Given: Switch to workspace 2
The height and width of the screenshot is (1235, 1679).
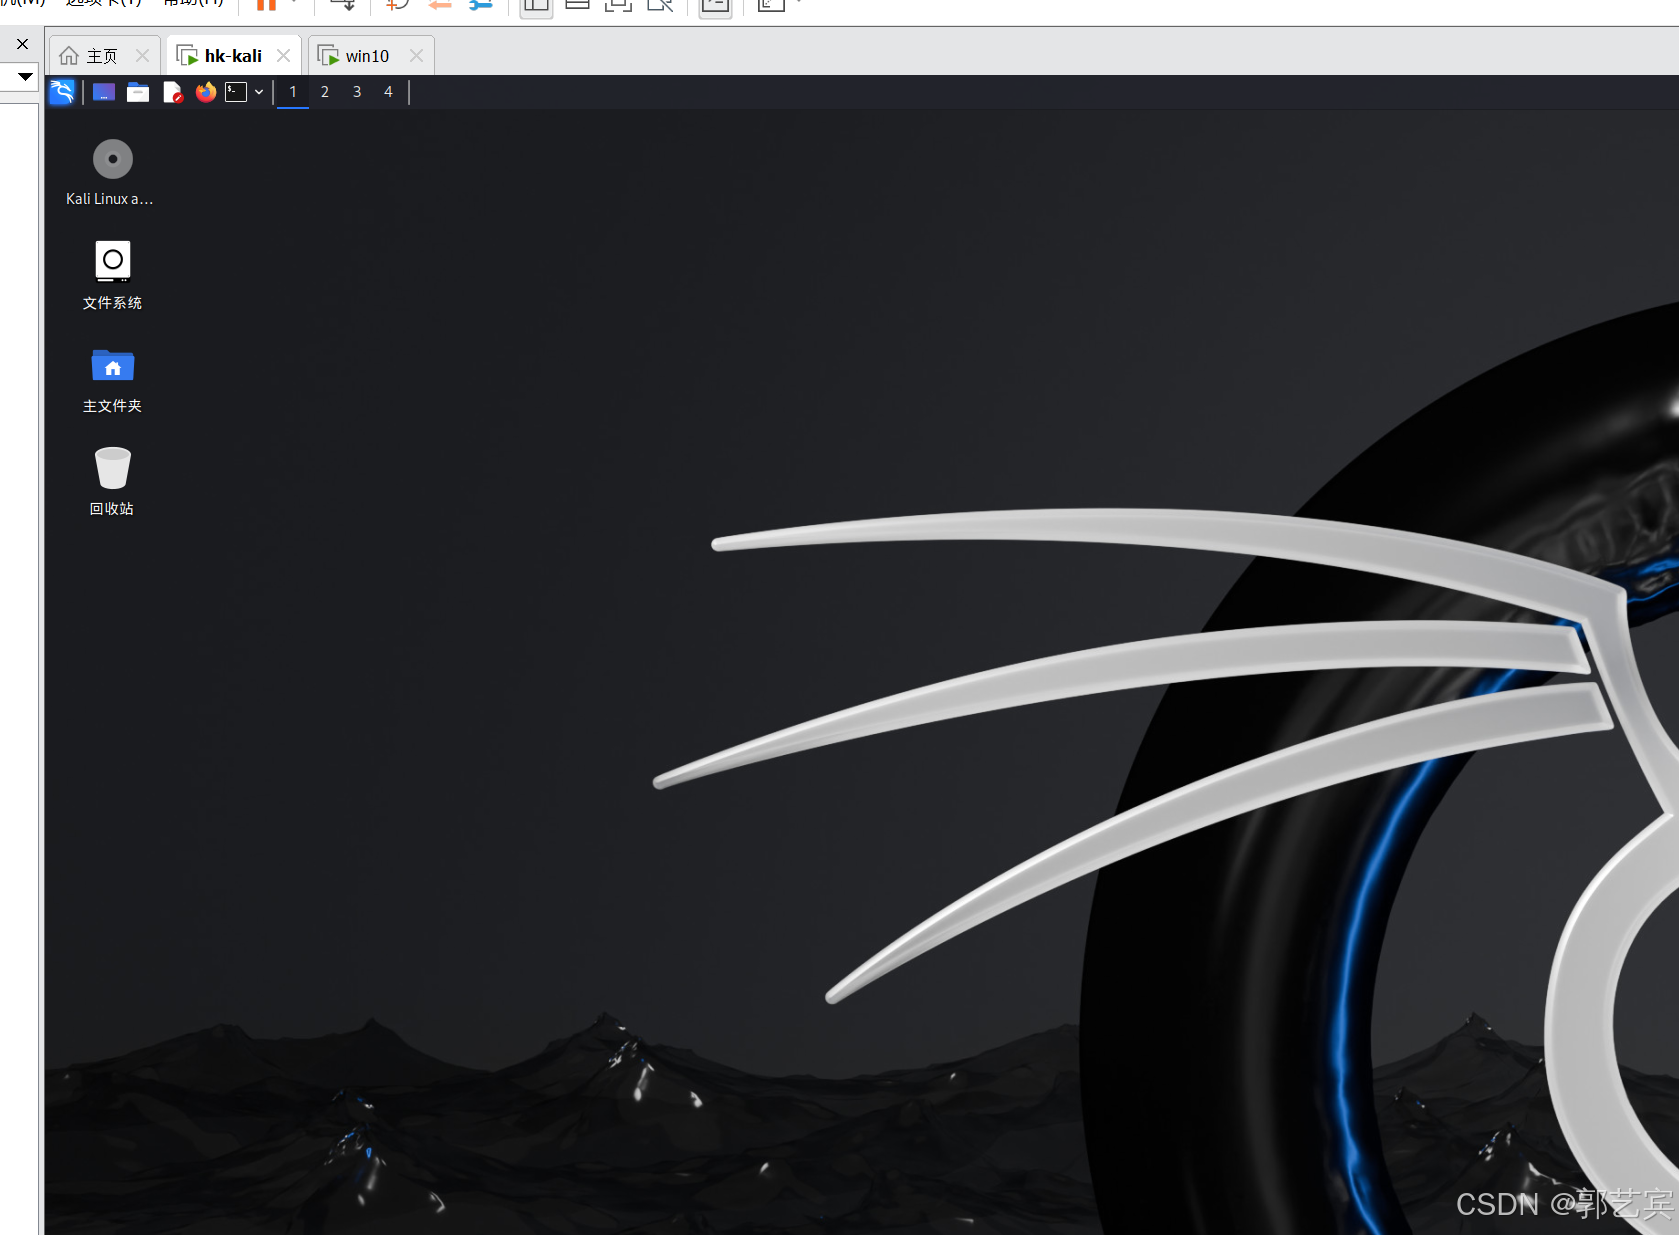Looking at the screenshot, I should [325, 92].
